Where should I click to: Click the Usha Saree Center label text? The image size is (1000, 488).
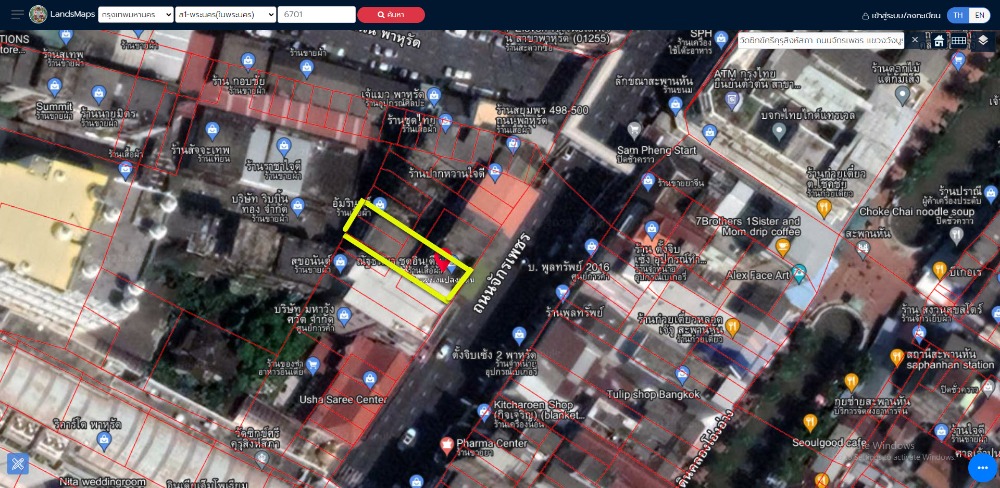[343, 399]
